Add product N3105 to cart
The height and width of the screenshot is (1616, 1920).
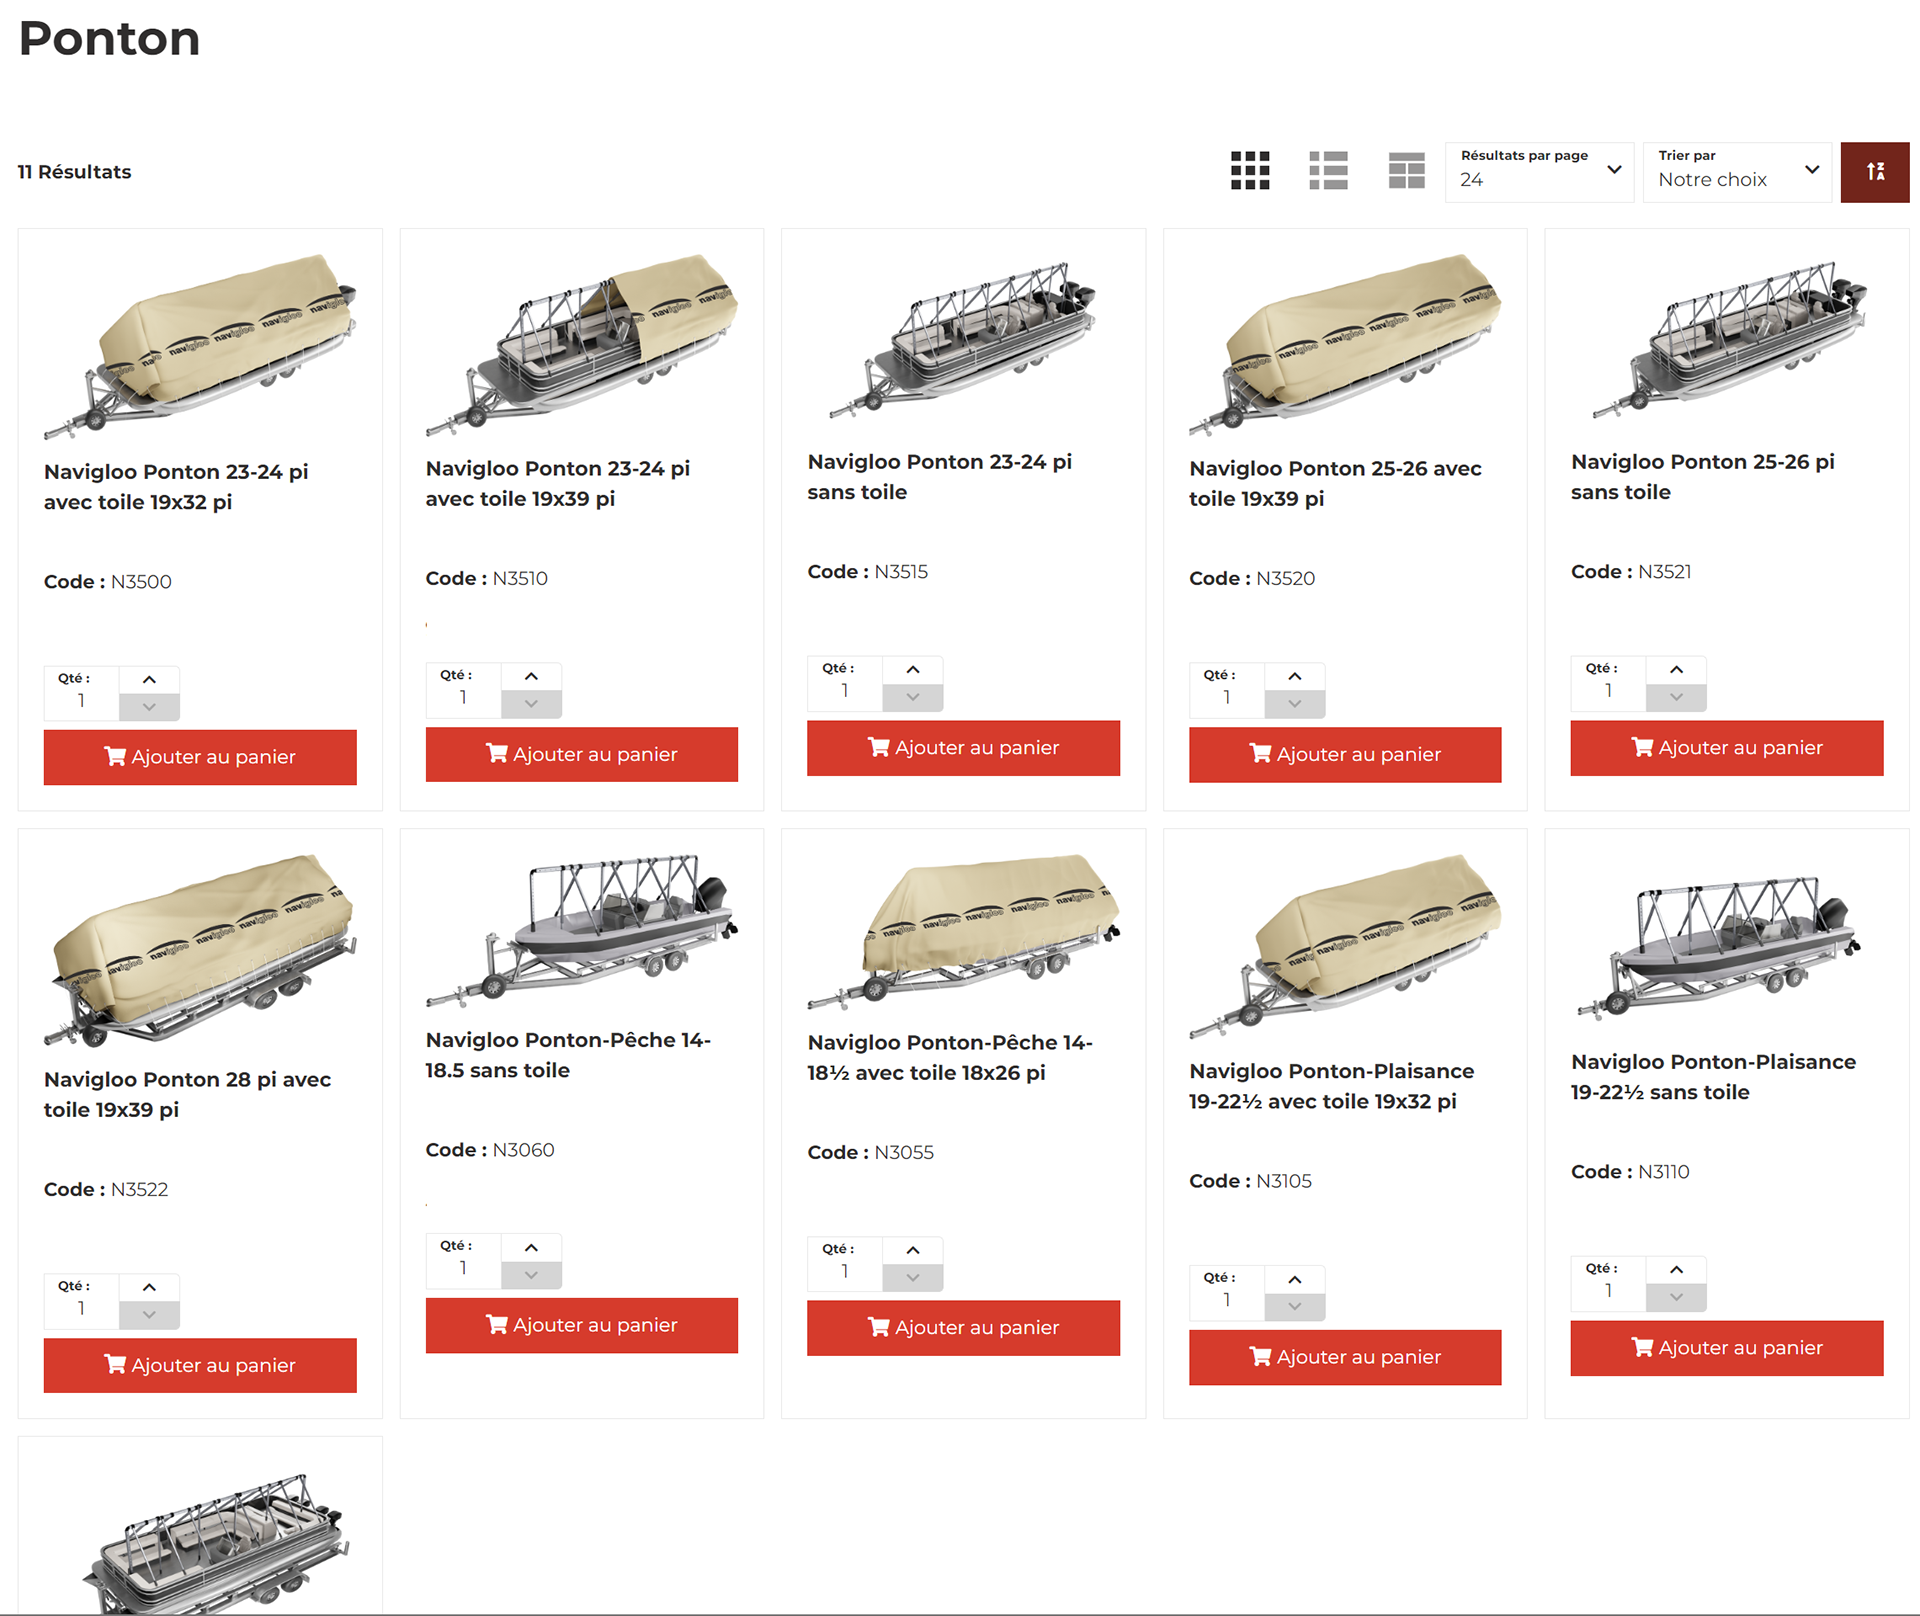[x=1345, y=1357]
